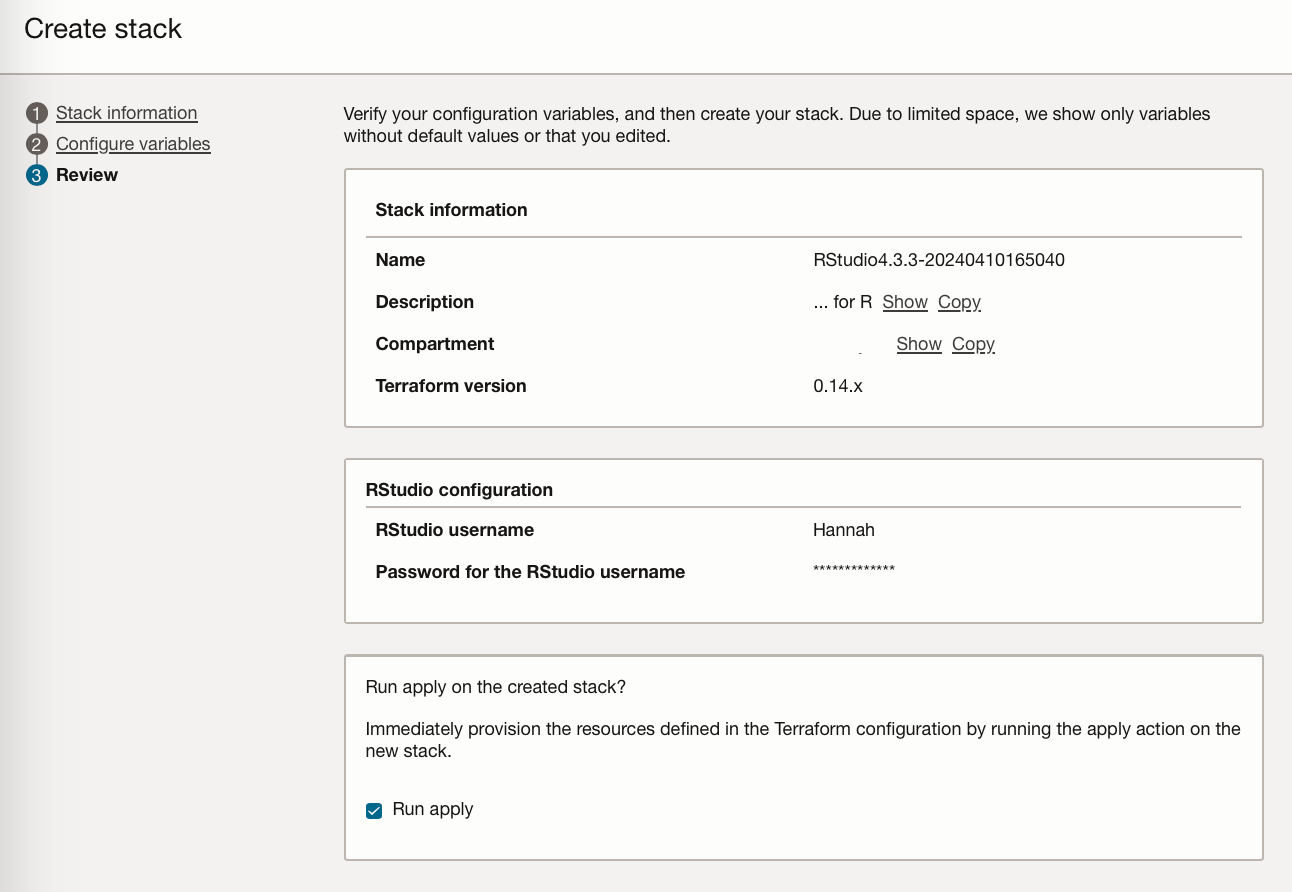Click the Create stack page title
This screenshot has width=1292, height=892.
coord(103,29)
